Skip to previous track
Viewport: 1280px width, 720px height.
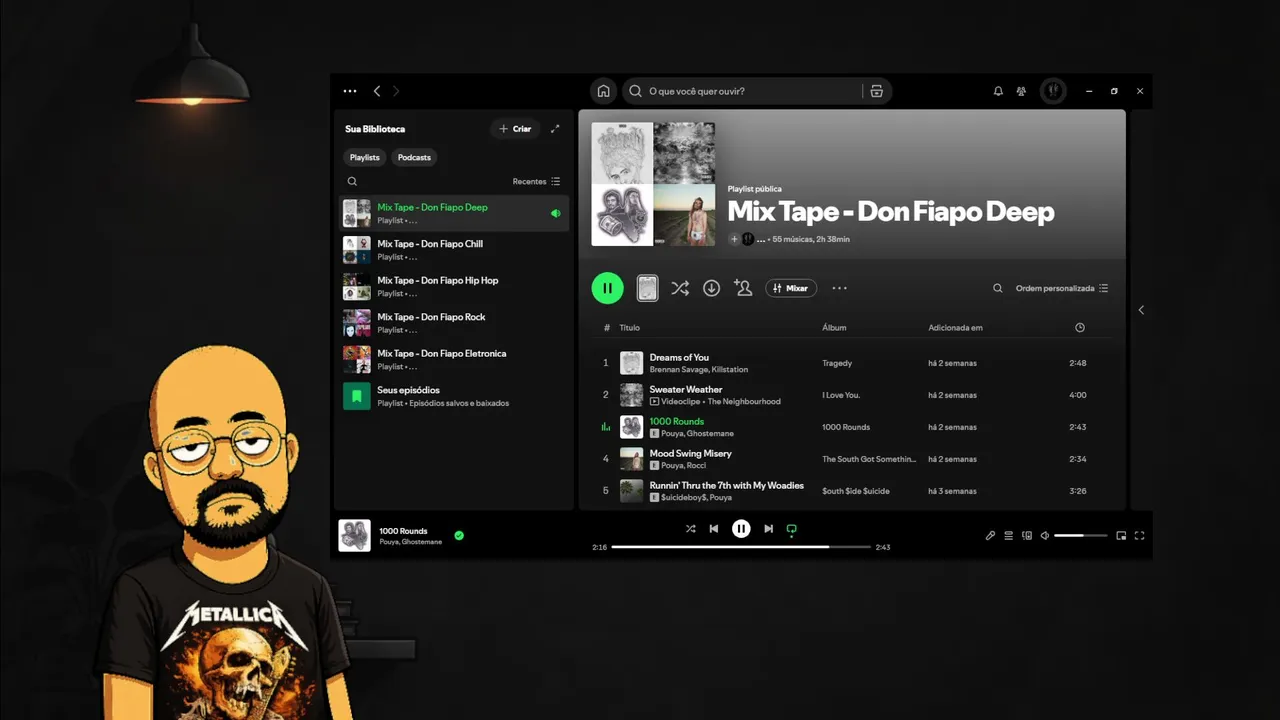[714, 529]
